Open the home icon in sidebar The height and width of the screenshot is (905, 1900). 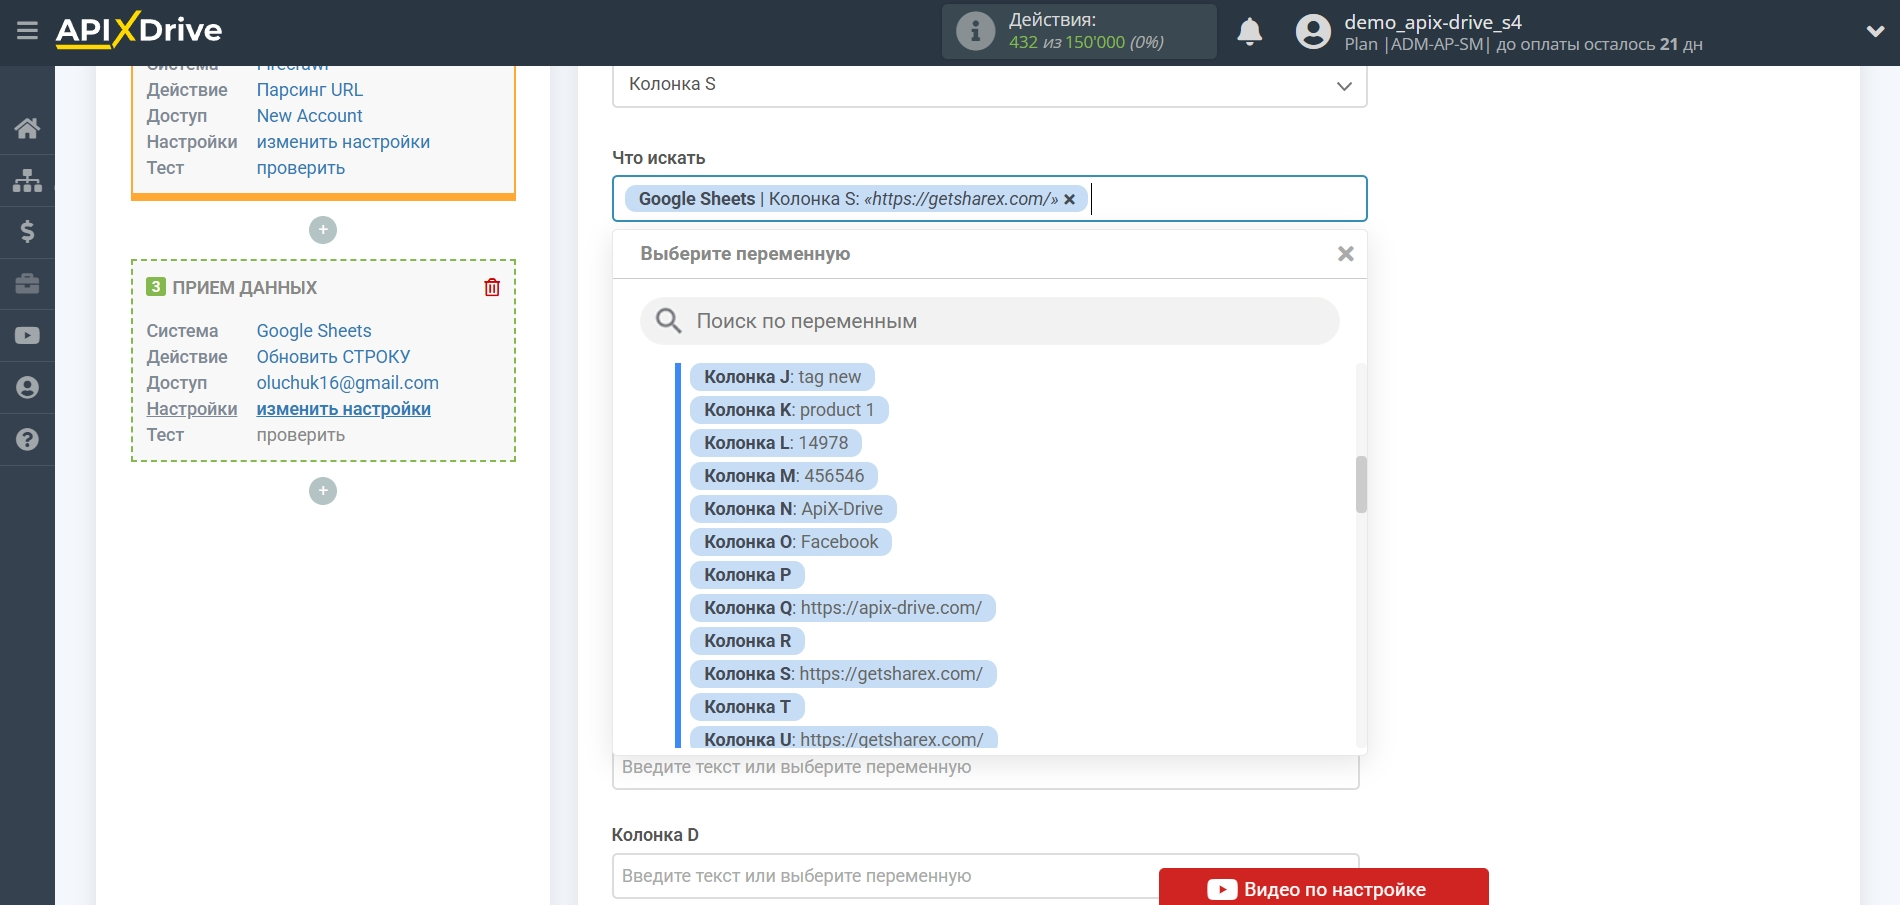point(27,128)
